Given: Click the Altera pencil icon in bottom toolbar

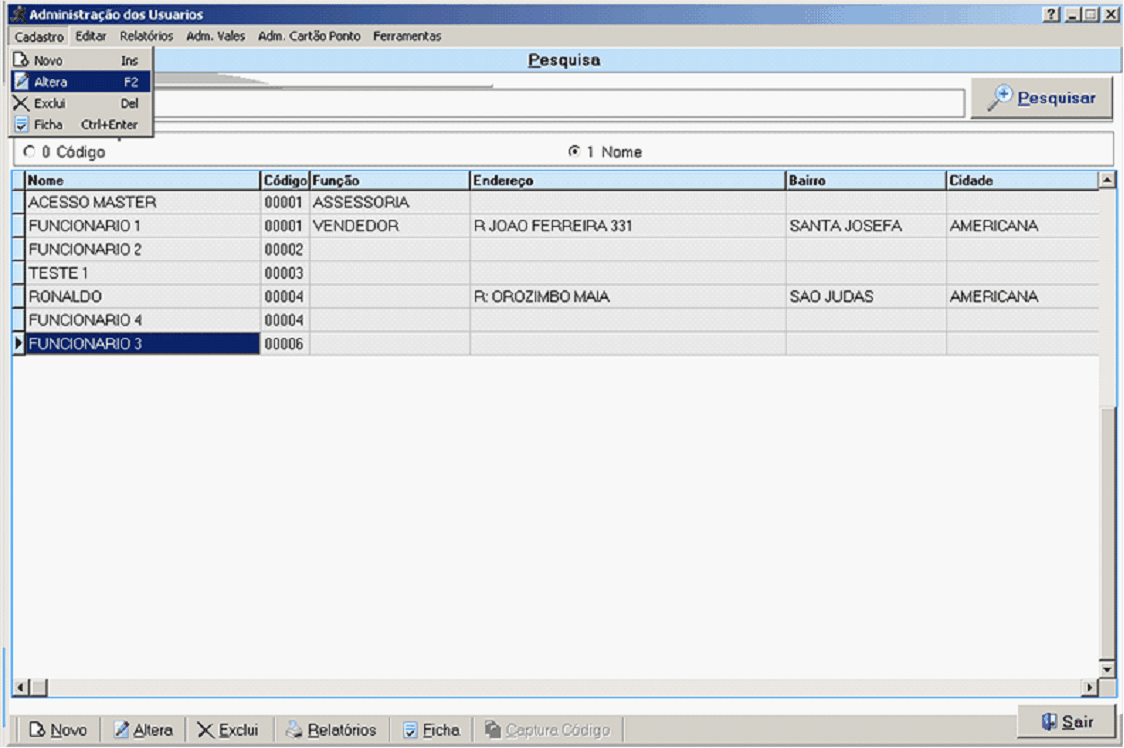Looking at the screenshot, I should click(x=122, y=730).
